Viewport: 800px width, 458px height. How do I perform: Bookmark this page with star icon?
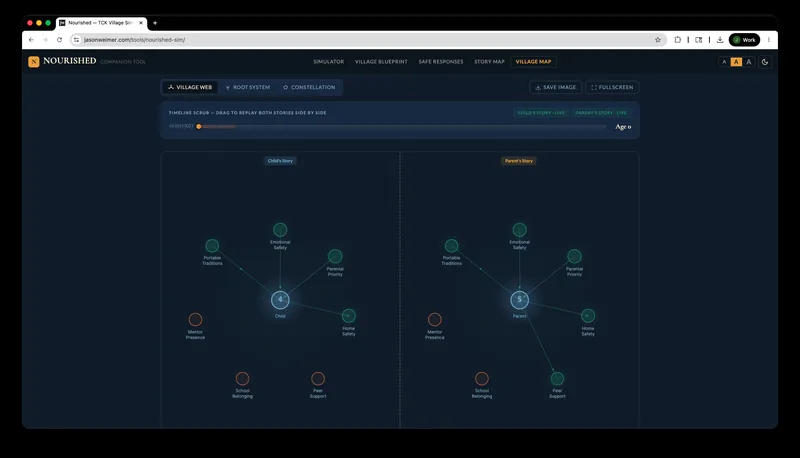pyautogui.click(x=658, y=40)
